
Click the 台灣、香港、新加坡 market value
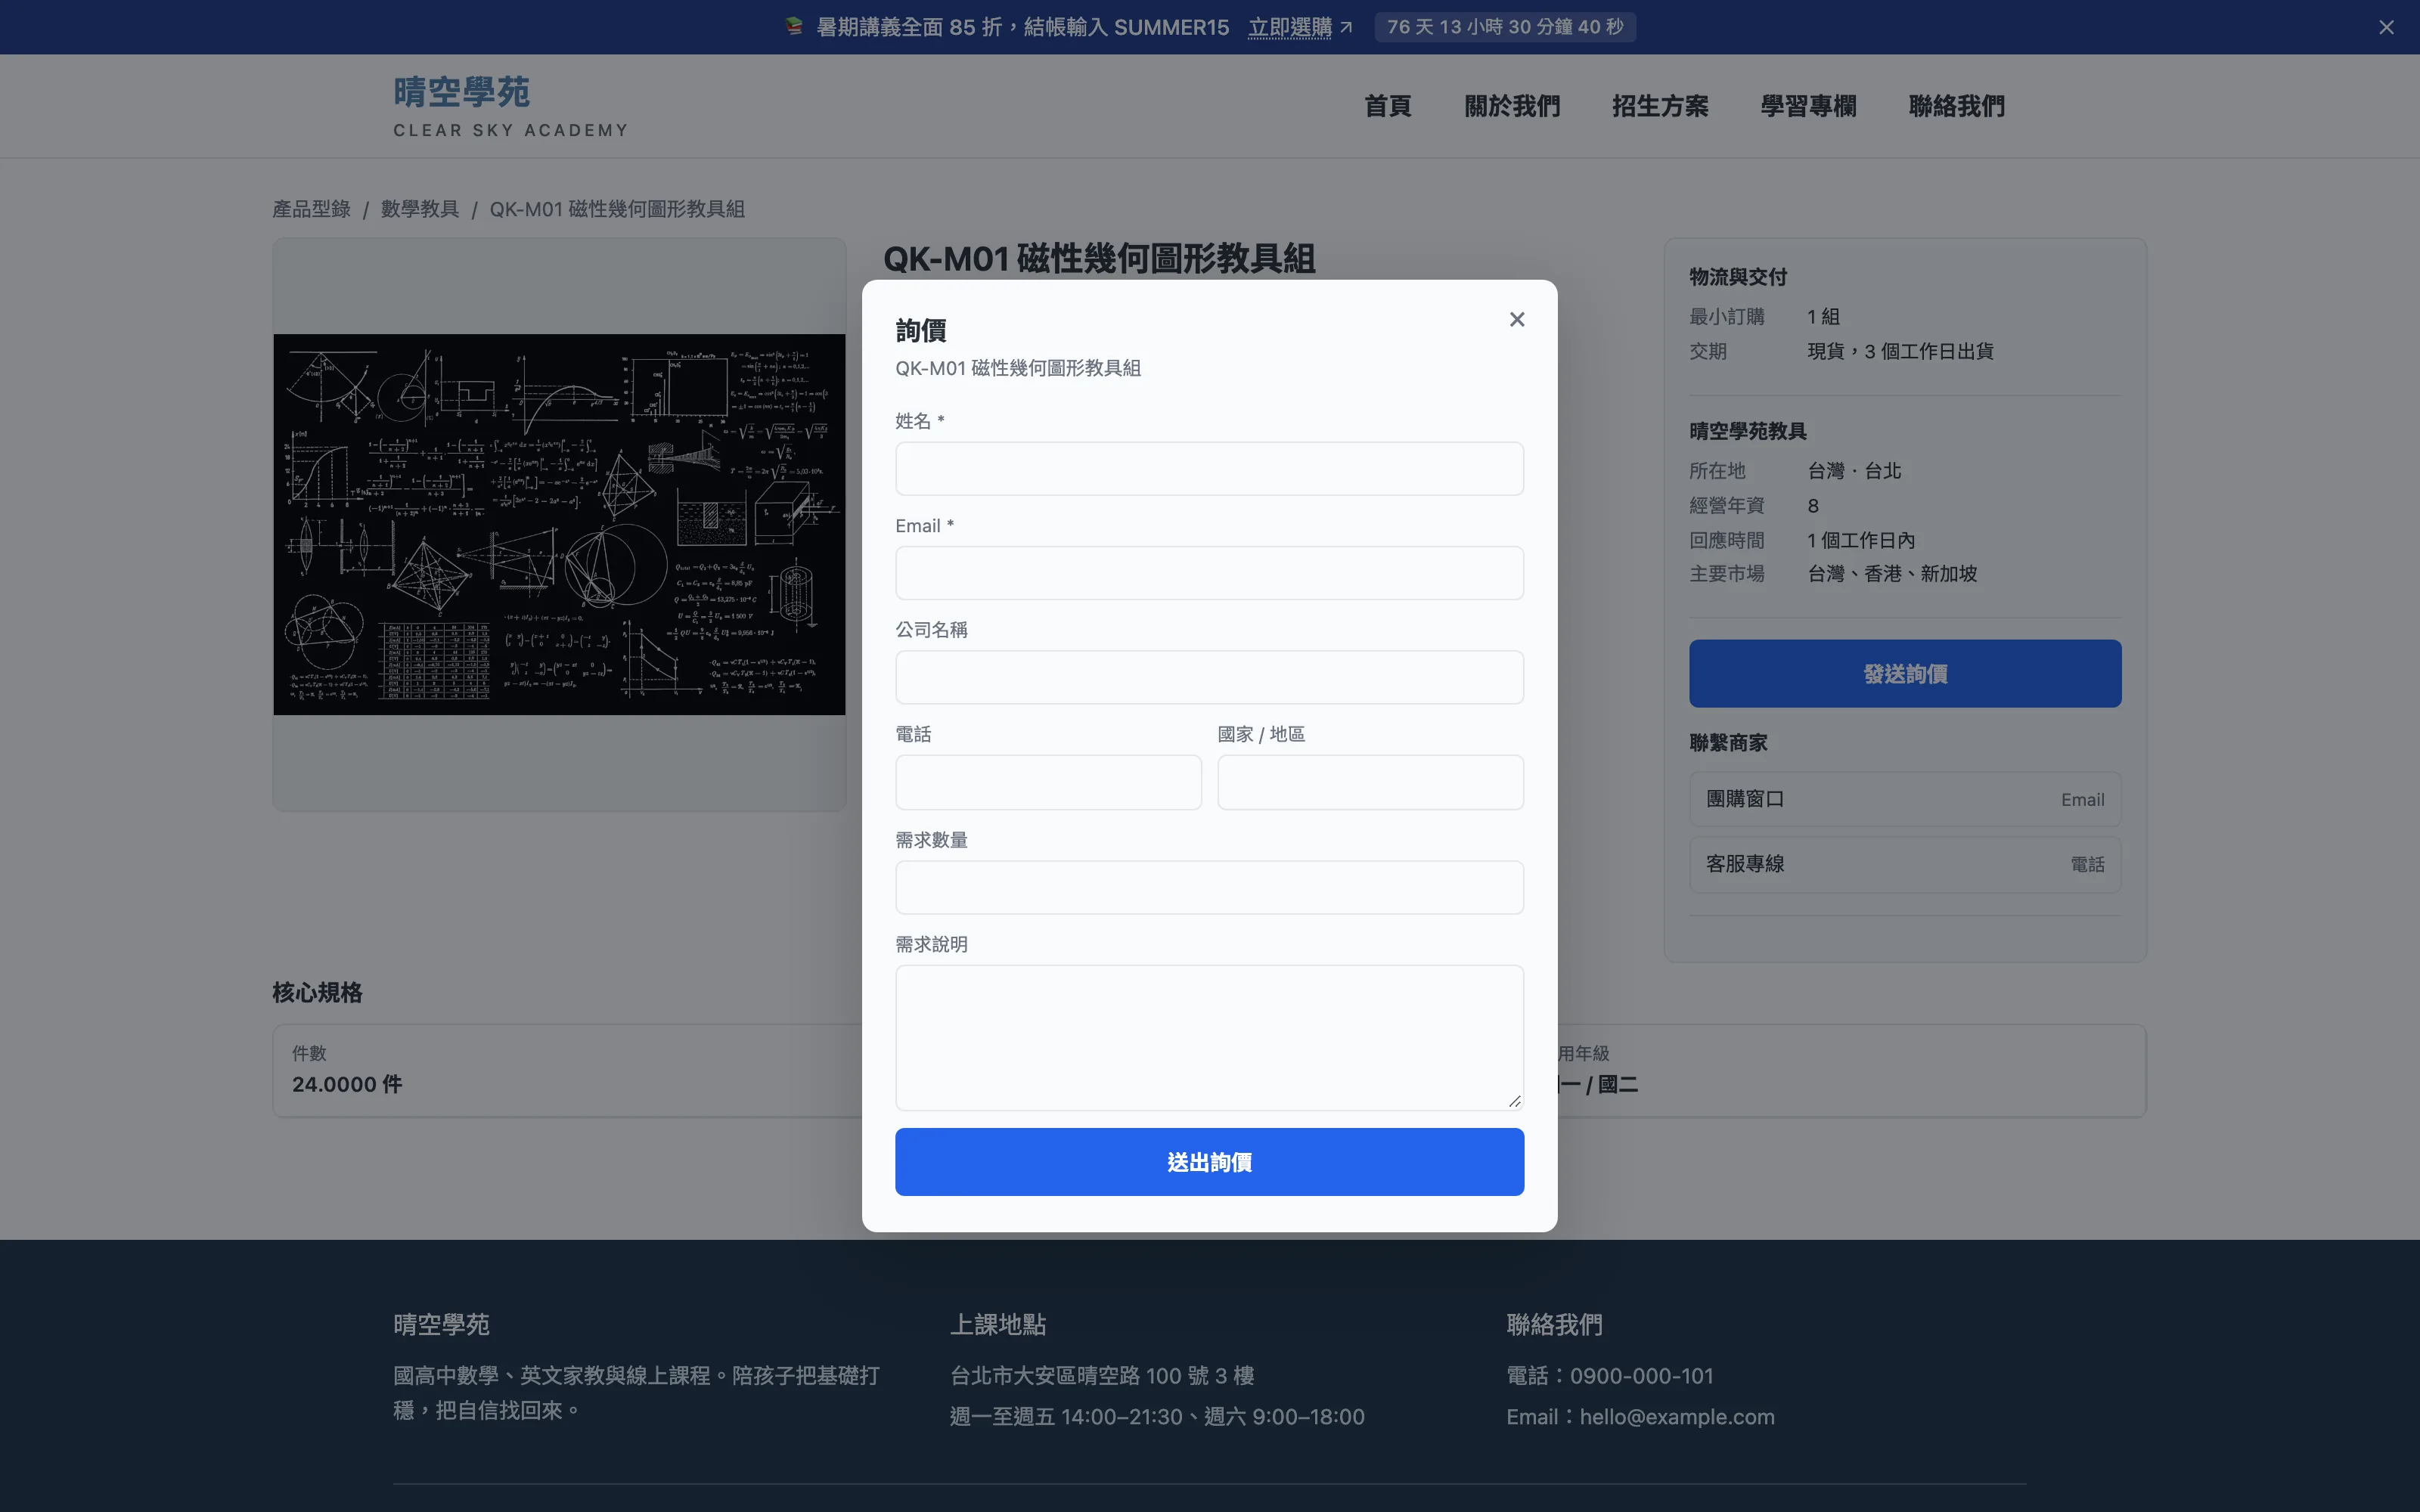[x=1892, y=574]
